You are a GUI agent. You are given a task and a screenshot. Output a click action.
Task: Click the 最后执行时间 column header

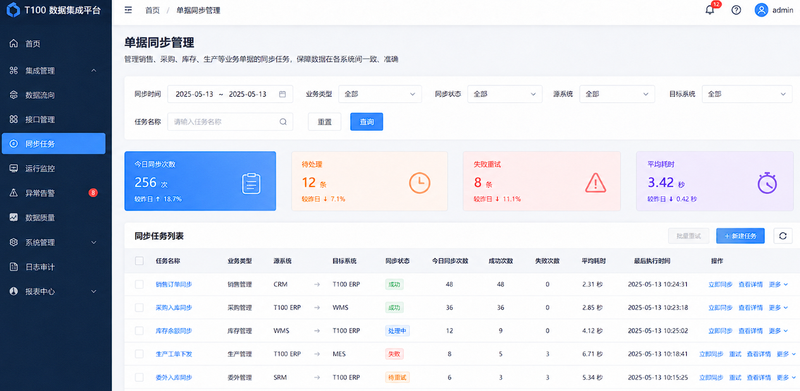coord(652,261)
